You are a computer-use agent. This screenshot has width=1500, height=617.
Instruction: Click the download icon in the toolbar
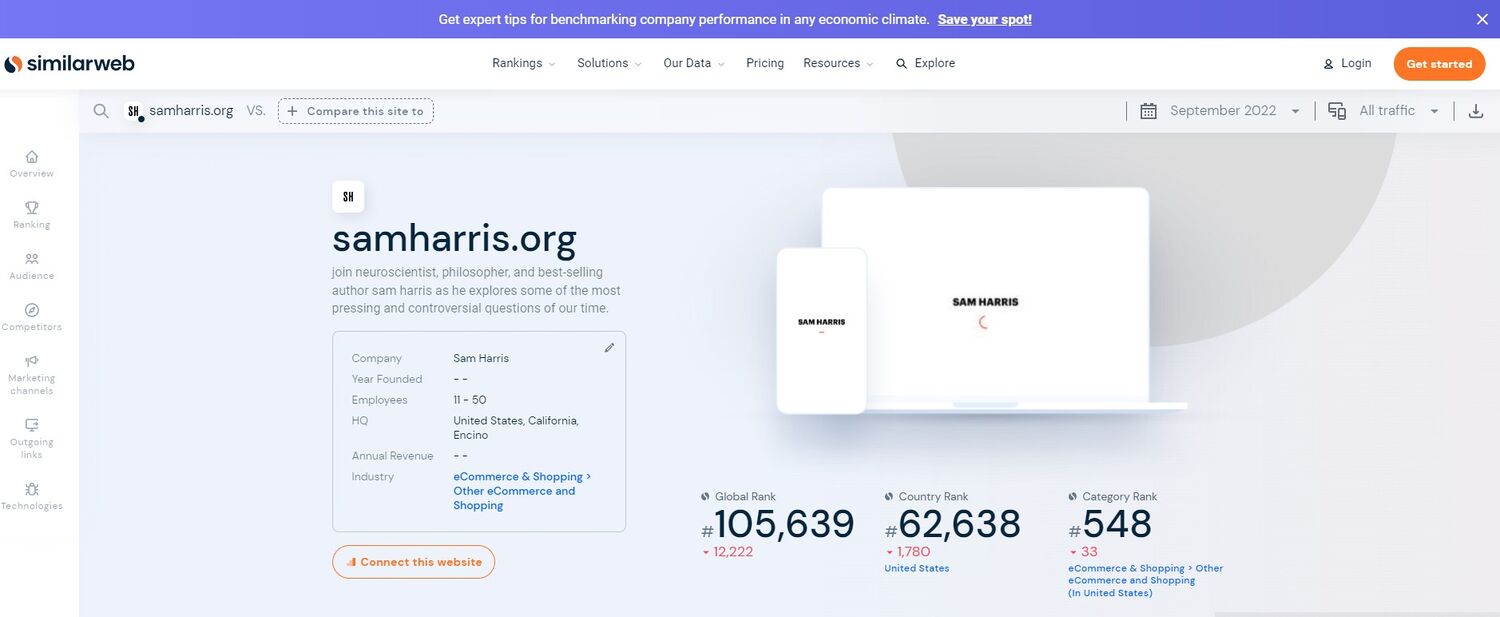[x=1475, y=111]
